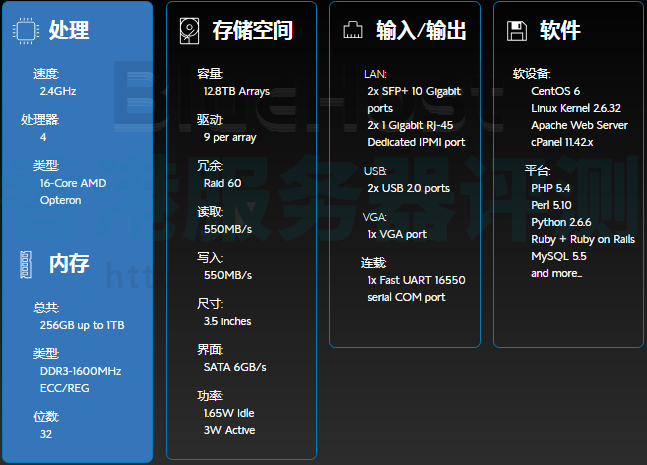Click the floppy disk icon beside 软件
Image resolution: width=647 pixels, height=465 pixels.
516,30
